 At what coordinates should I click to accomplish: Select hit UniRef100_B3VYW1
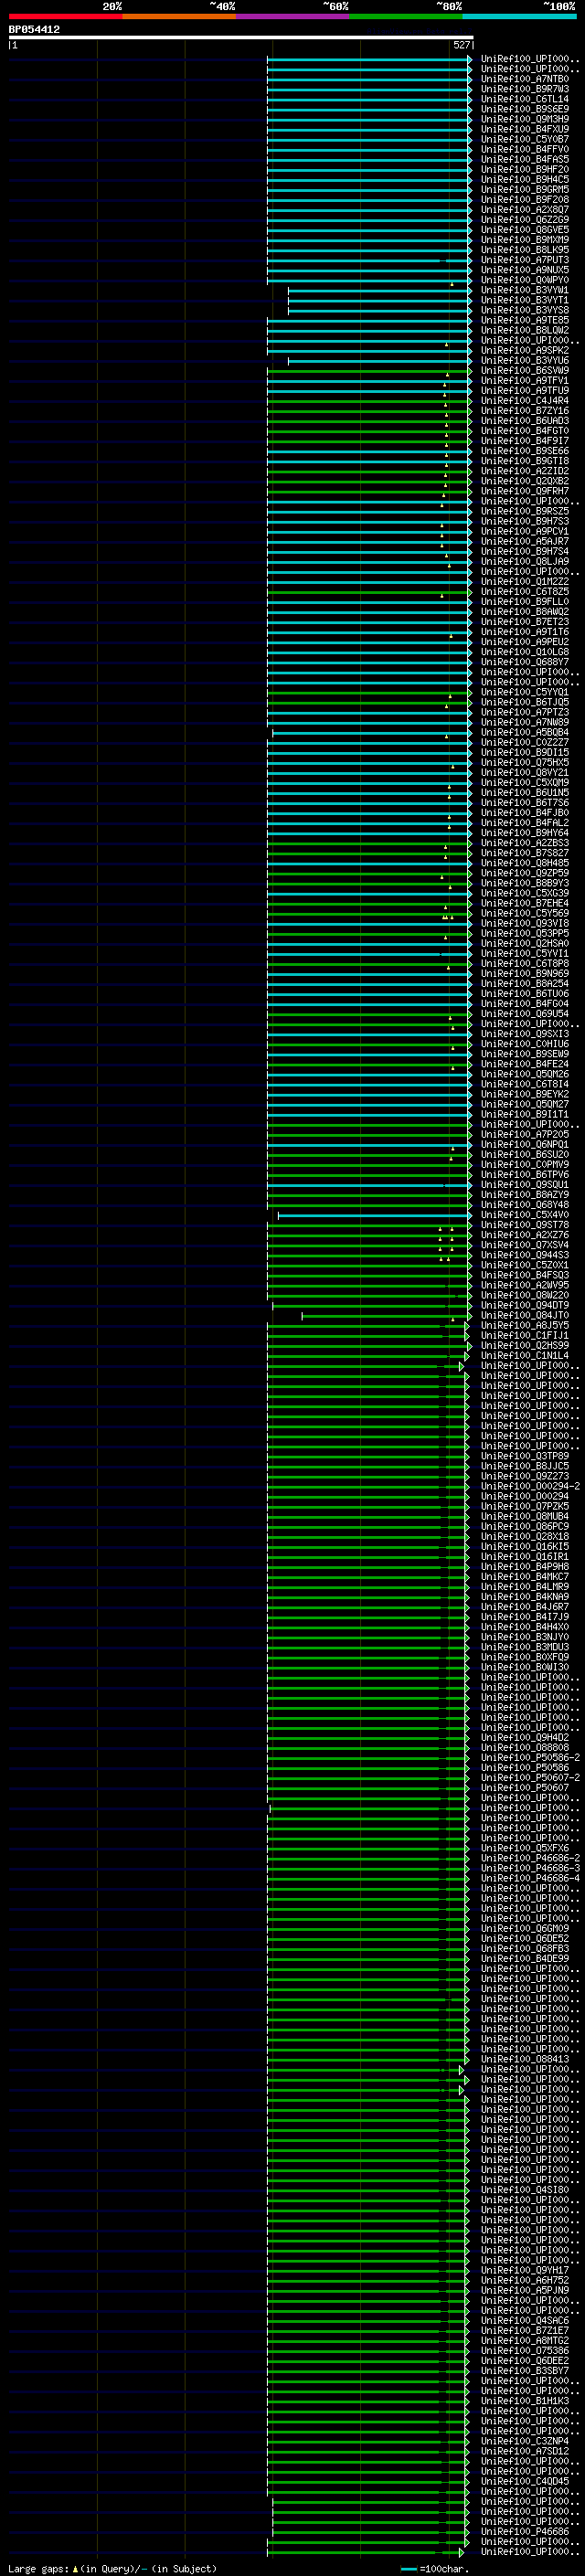coord(525,290)
